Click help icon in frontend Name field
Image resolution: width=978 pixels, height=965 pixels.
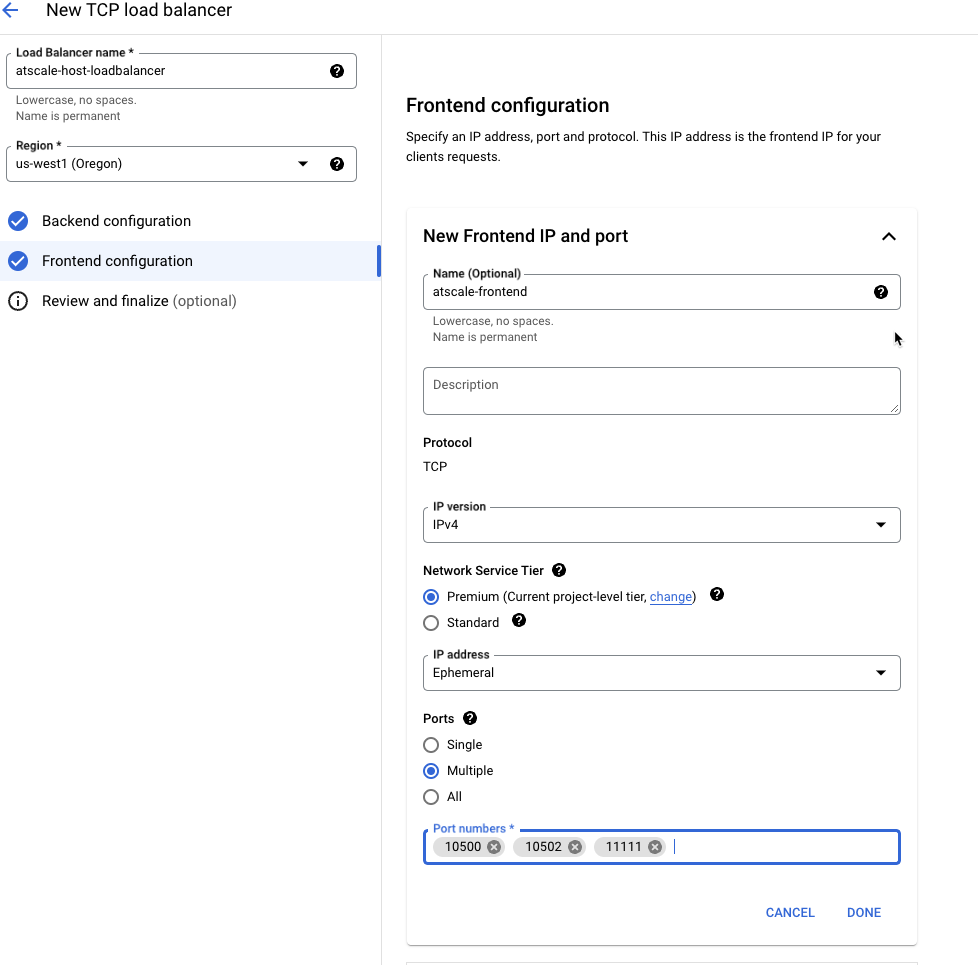point(881,292)
